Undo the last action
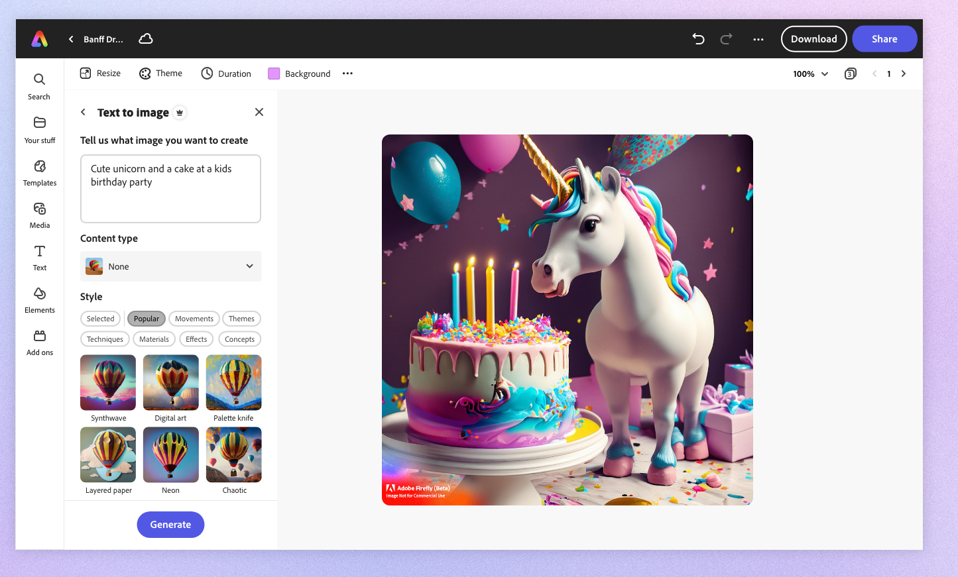 [698, 39]
